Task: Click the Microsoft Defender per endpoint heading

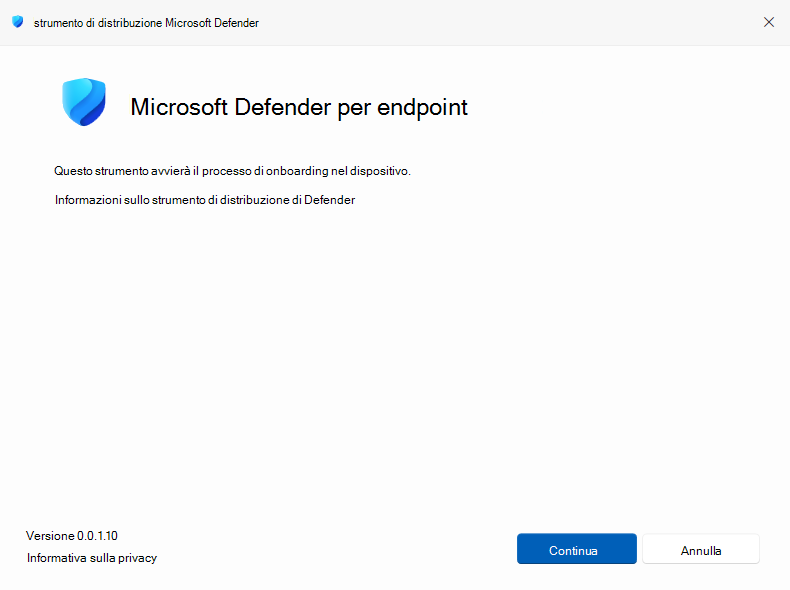Action: pyautogui.click(x=299, y=107)
